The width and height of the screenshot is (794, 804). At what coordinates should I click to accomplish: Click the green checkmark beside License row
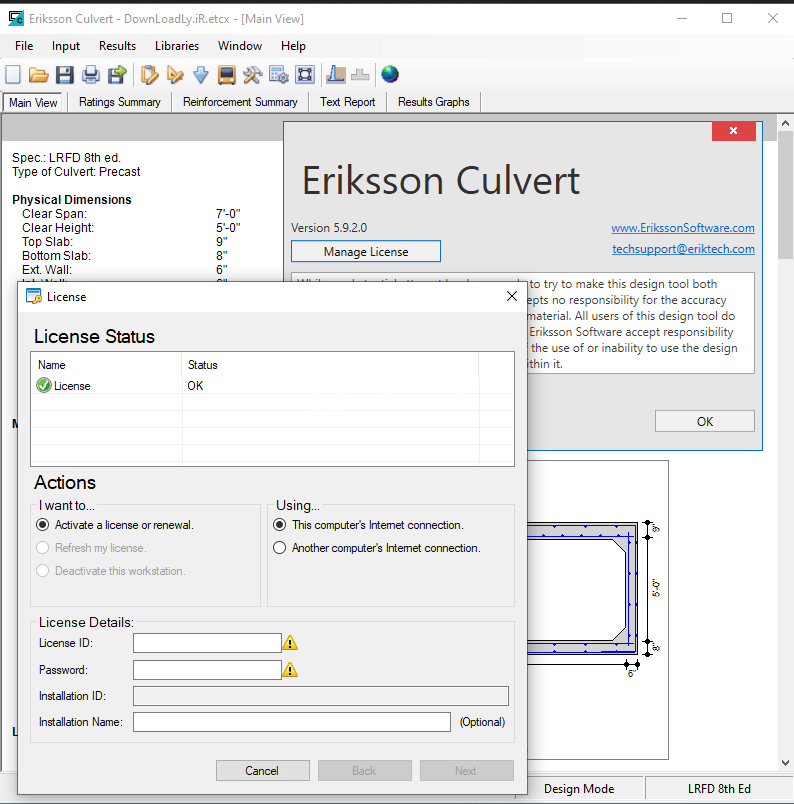coord(44,385)
